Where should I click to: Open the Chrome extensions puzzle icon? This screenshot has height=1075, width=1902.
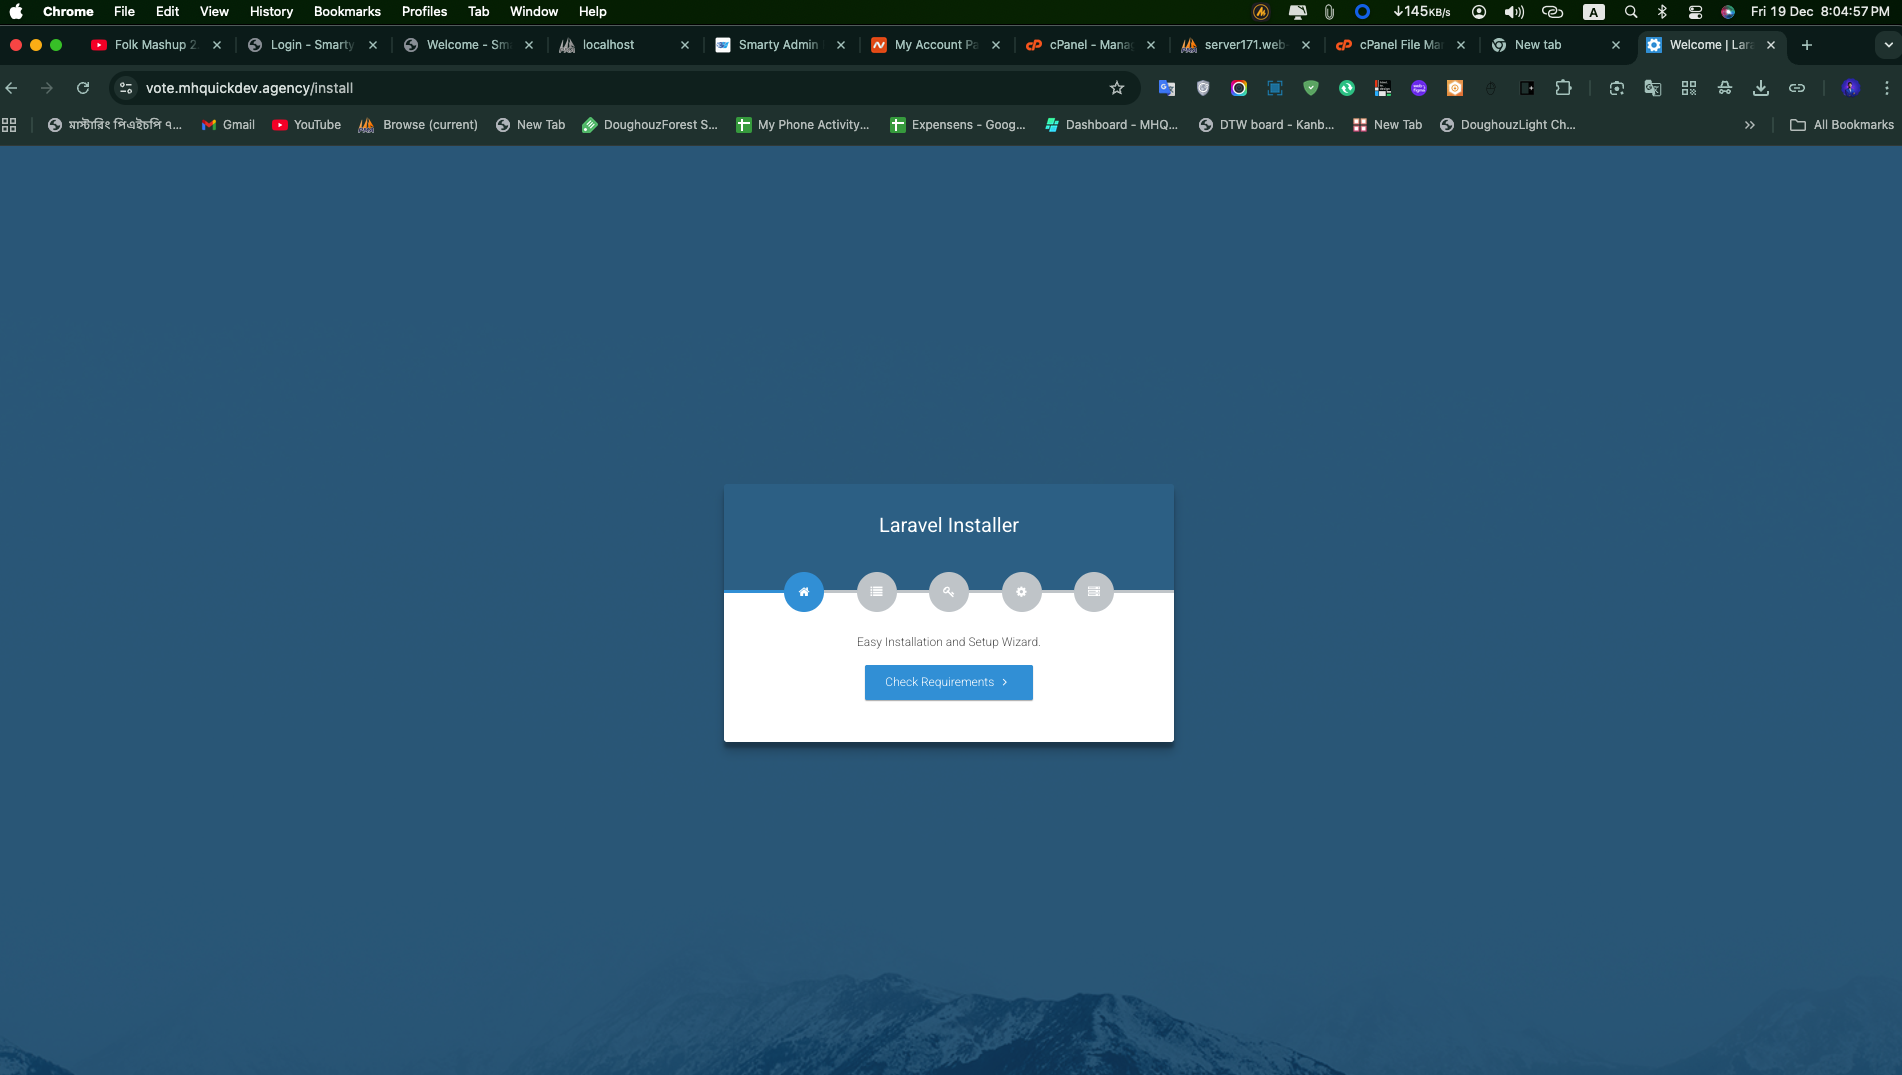point(1563,88)
